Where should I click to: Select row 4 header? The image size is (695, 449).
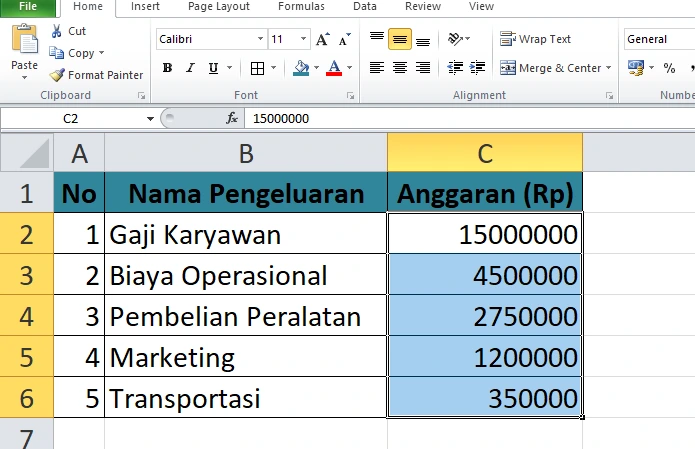click(x=27, y=316)
